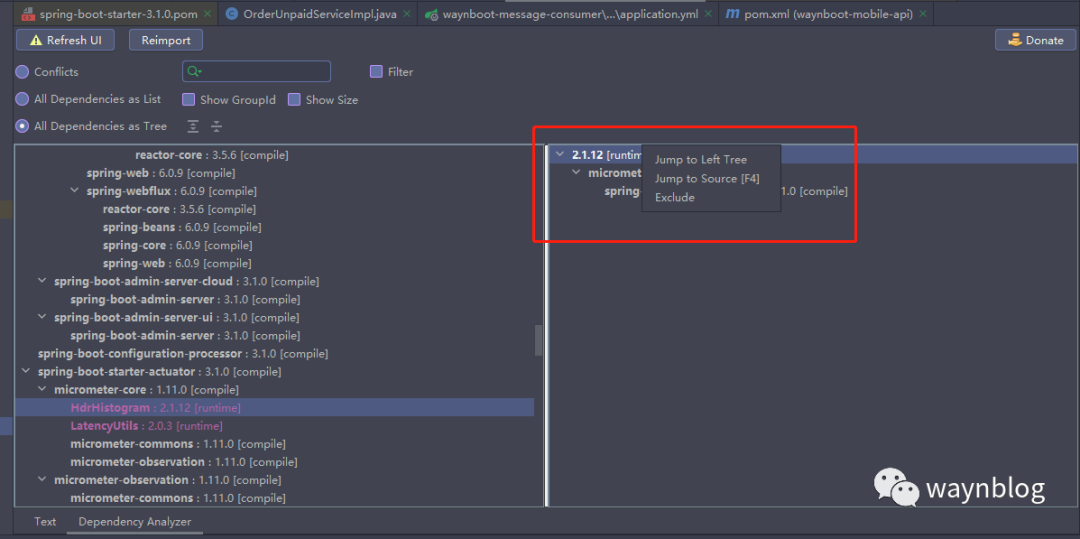
Task: Click the Donate button
Action: click(x=1035, y=41)
